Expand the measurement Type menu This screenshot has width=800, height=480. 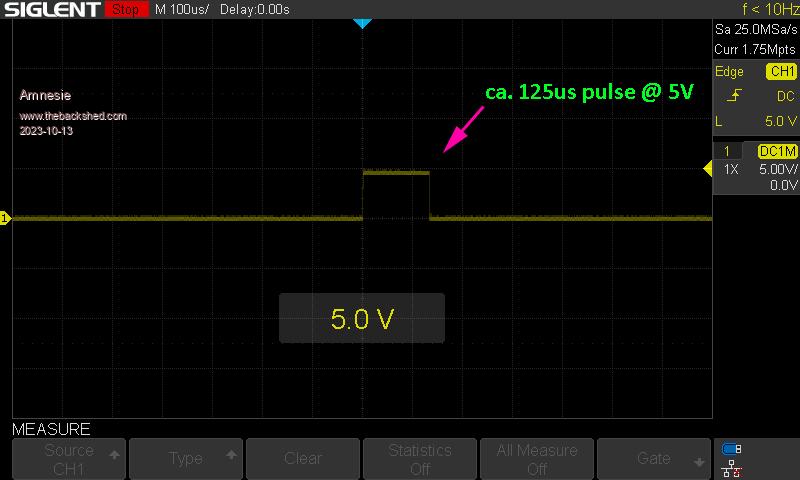click(186, 459)
